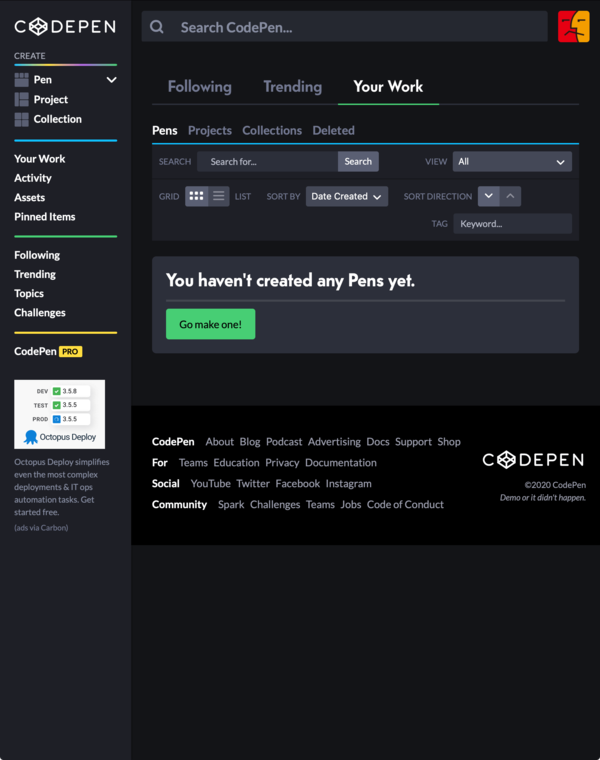Open Topics in the sidebar
Screen dimensions: 600x760
[x=29, y=294]
